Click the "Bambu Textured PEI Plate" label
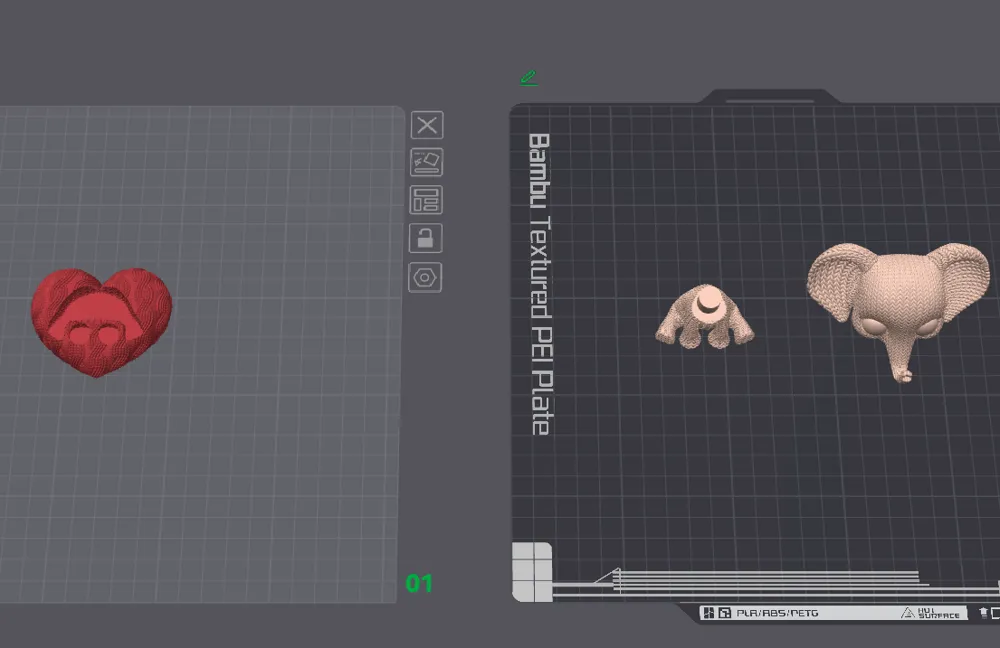 540,284
